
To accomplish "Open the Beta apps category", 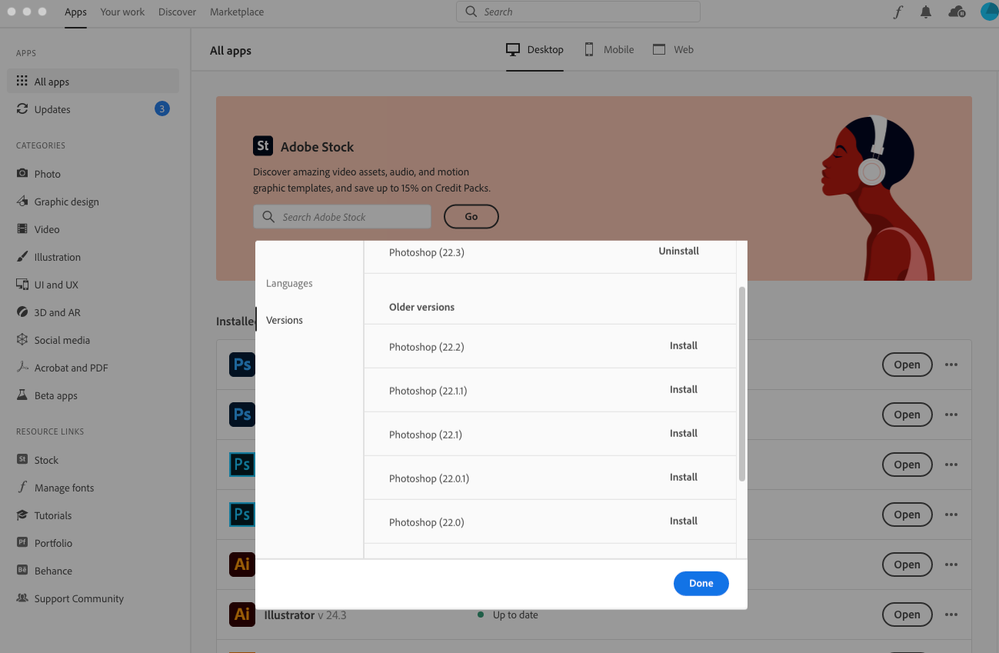I will click(x=47, y=395).
